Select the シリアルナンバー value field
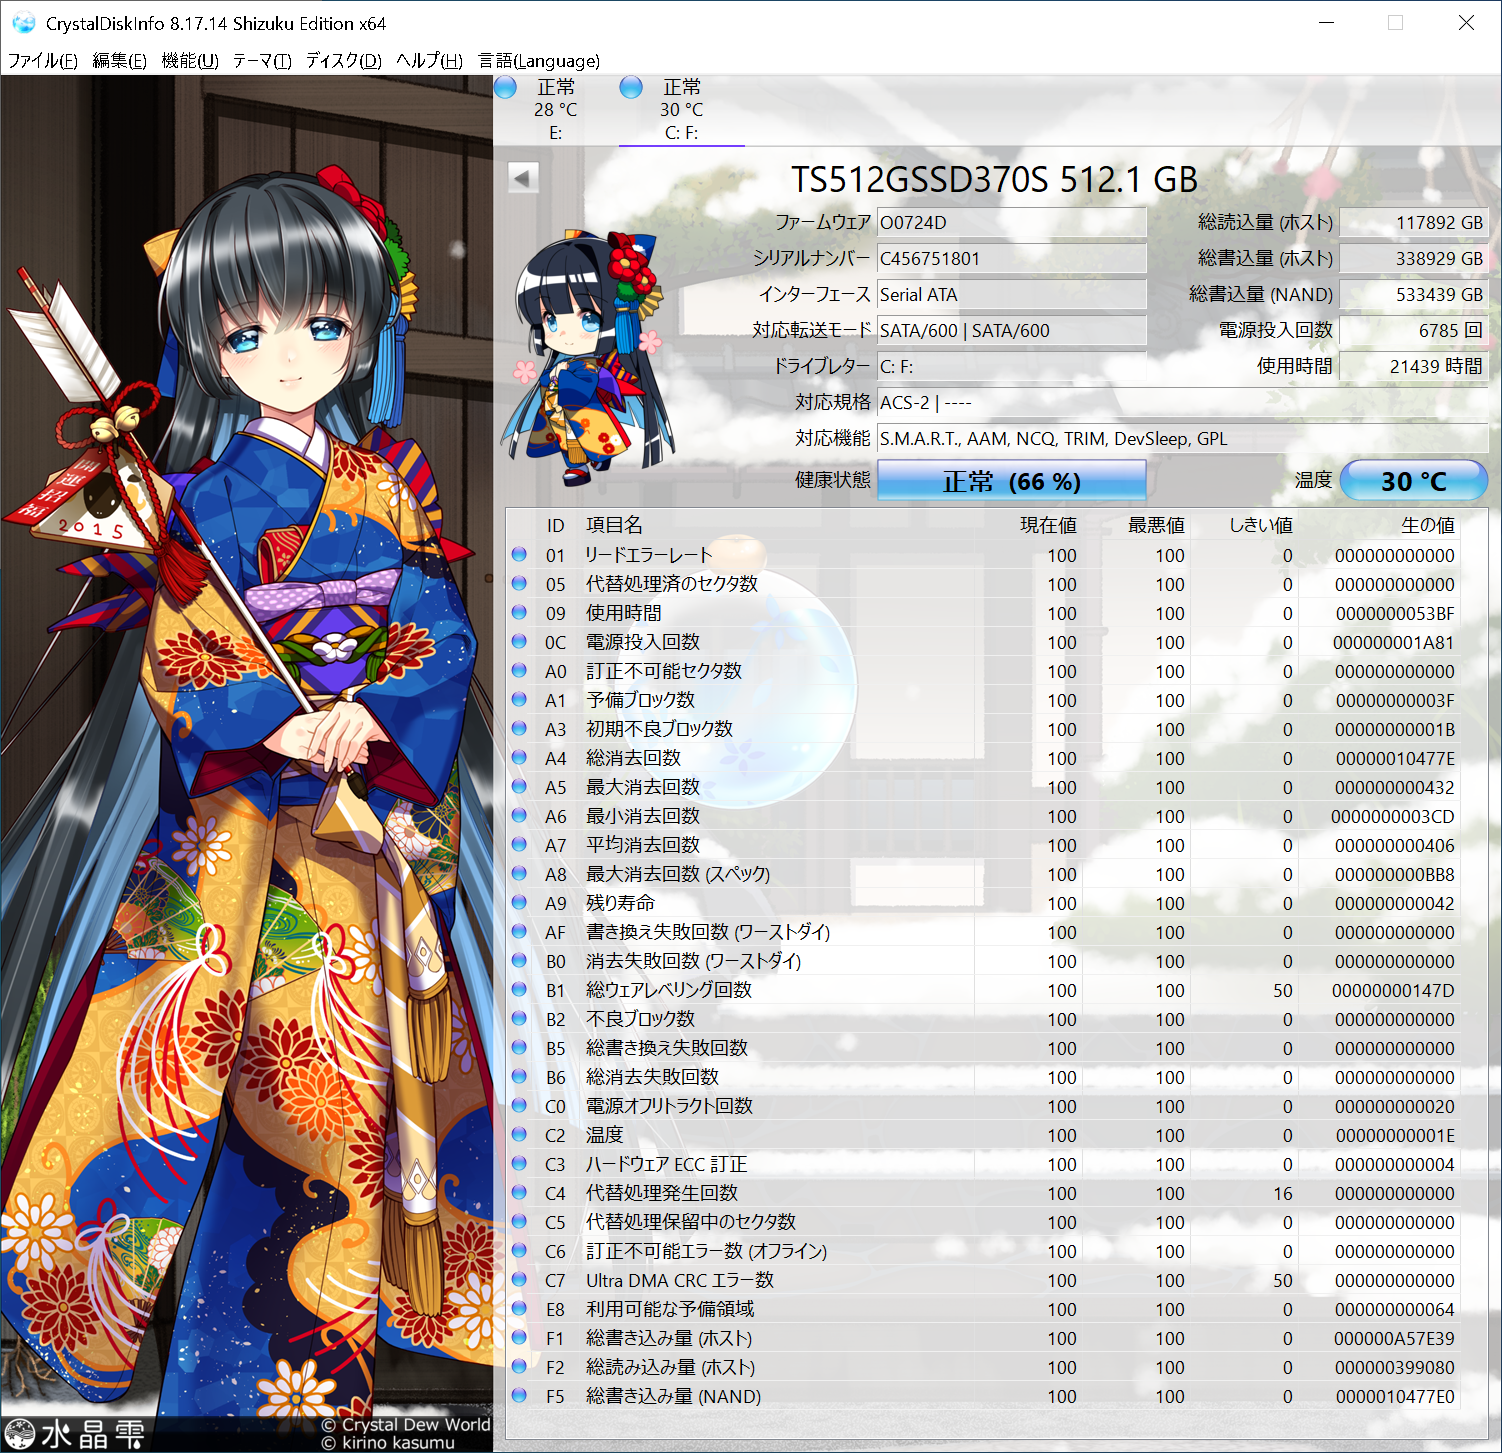This screenshot has width=1502, height=1453. (x=1012, y=258)
